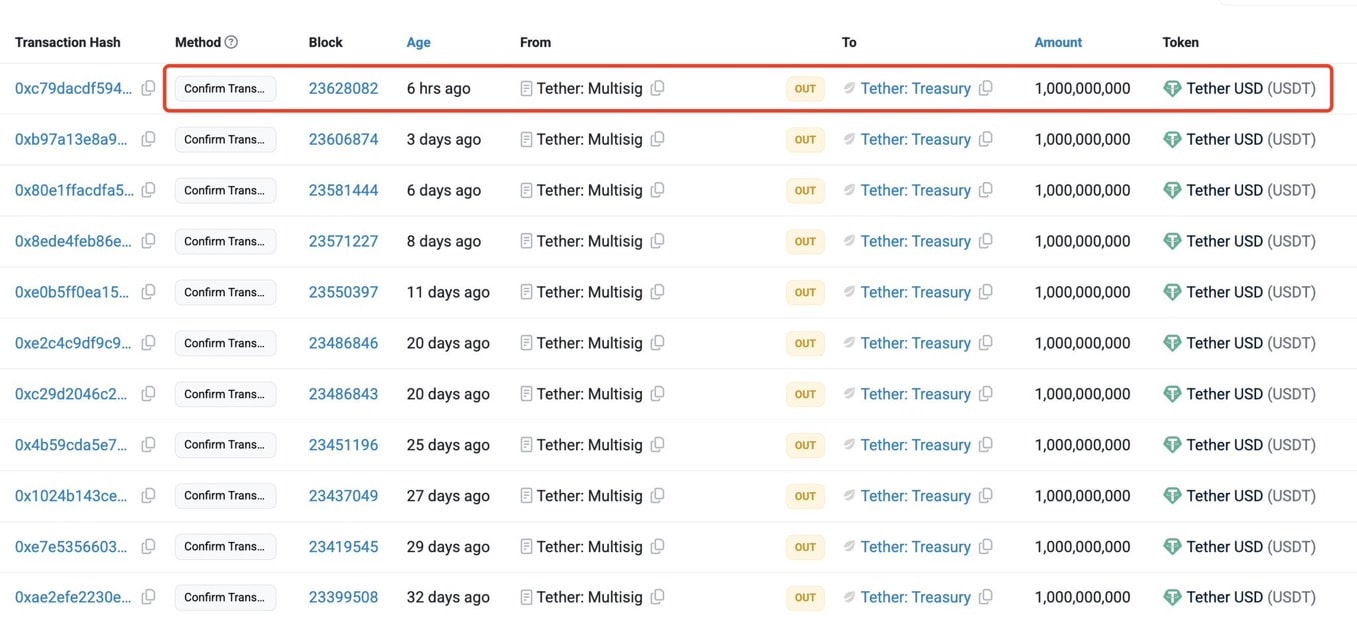Copy Tether: Multisig address in block 23419545 row

[657, 546]
